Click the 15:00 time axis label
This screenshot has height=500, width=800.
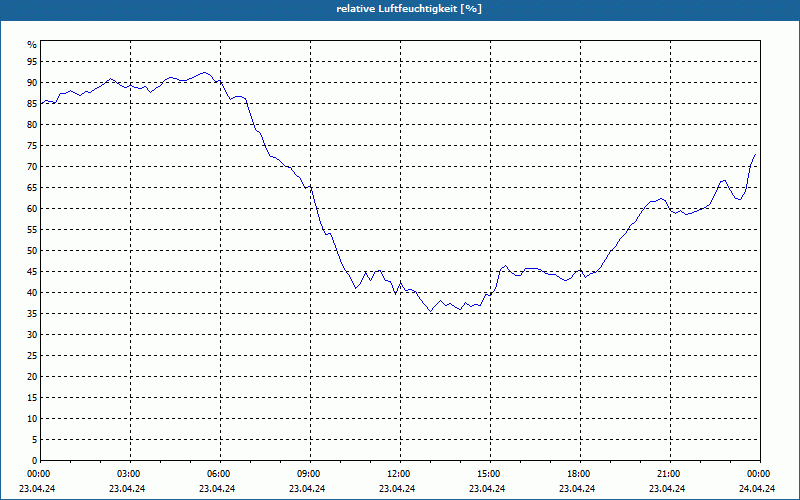[x=490, y=474]
